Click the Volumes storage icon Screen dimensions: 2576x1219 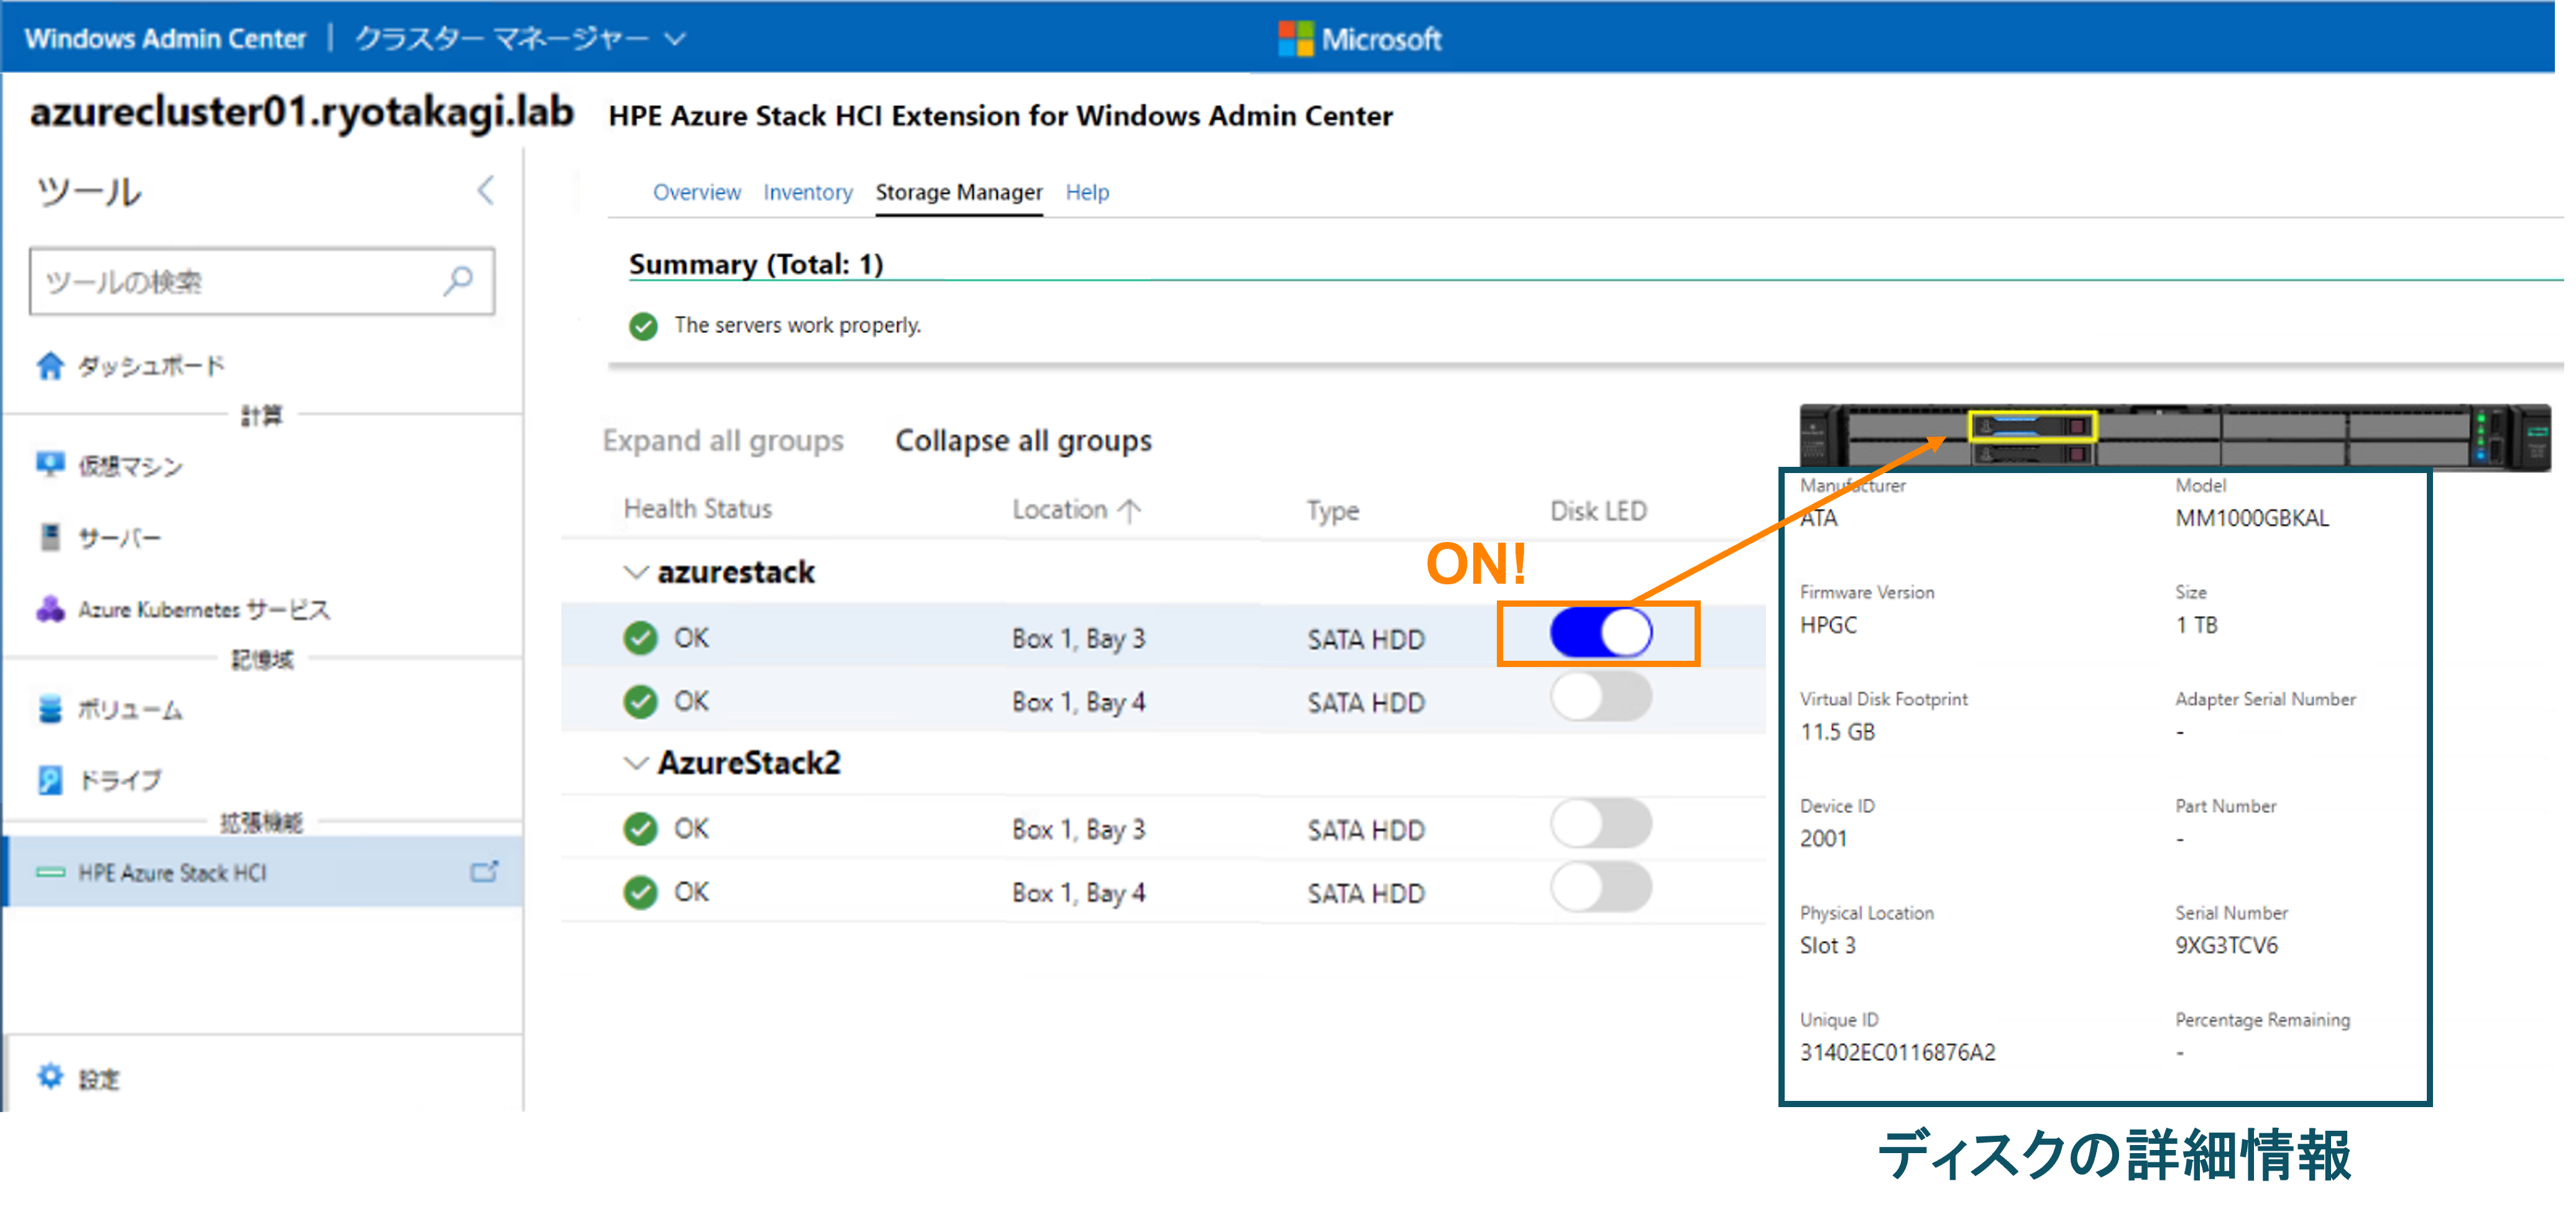pos(50,709)
